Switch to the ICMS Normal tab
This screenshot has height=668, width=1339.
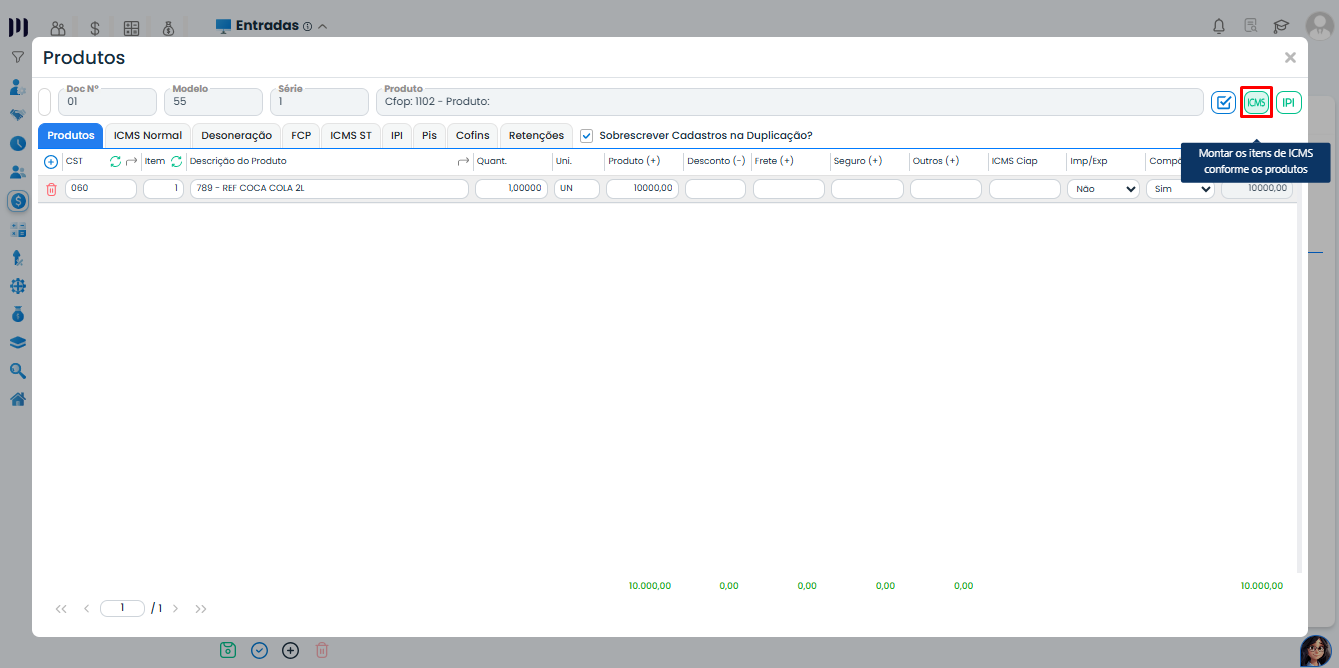pos(148,135)
